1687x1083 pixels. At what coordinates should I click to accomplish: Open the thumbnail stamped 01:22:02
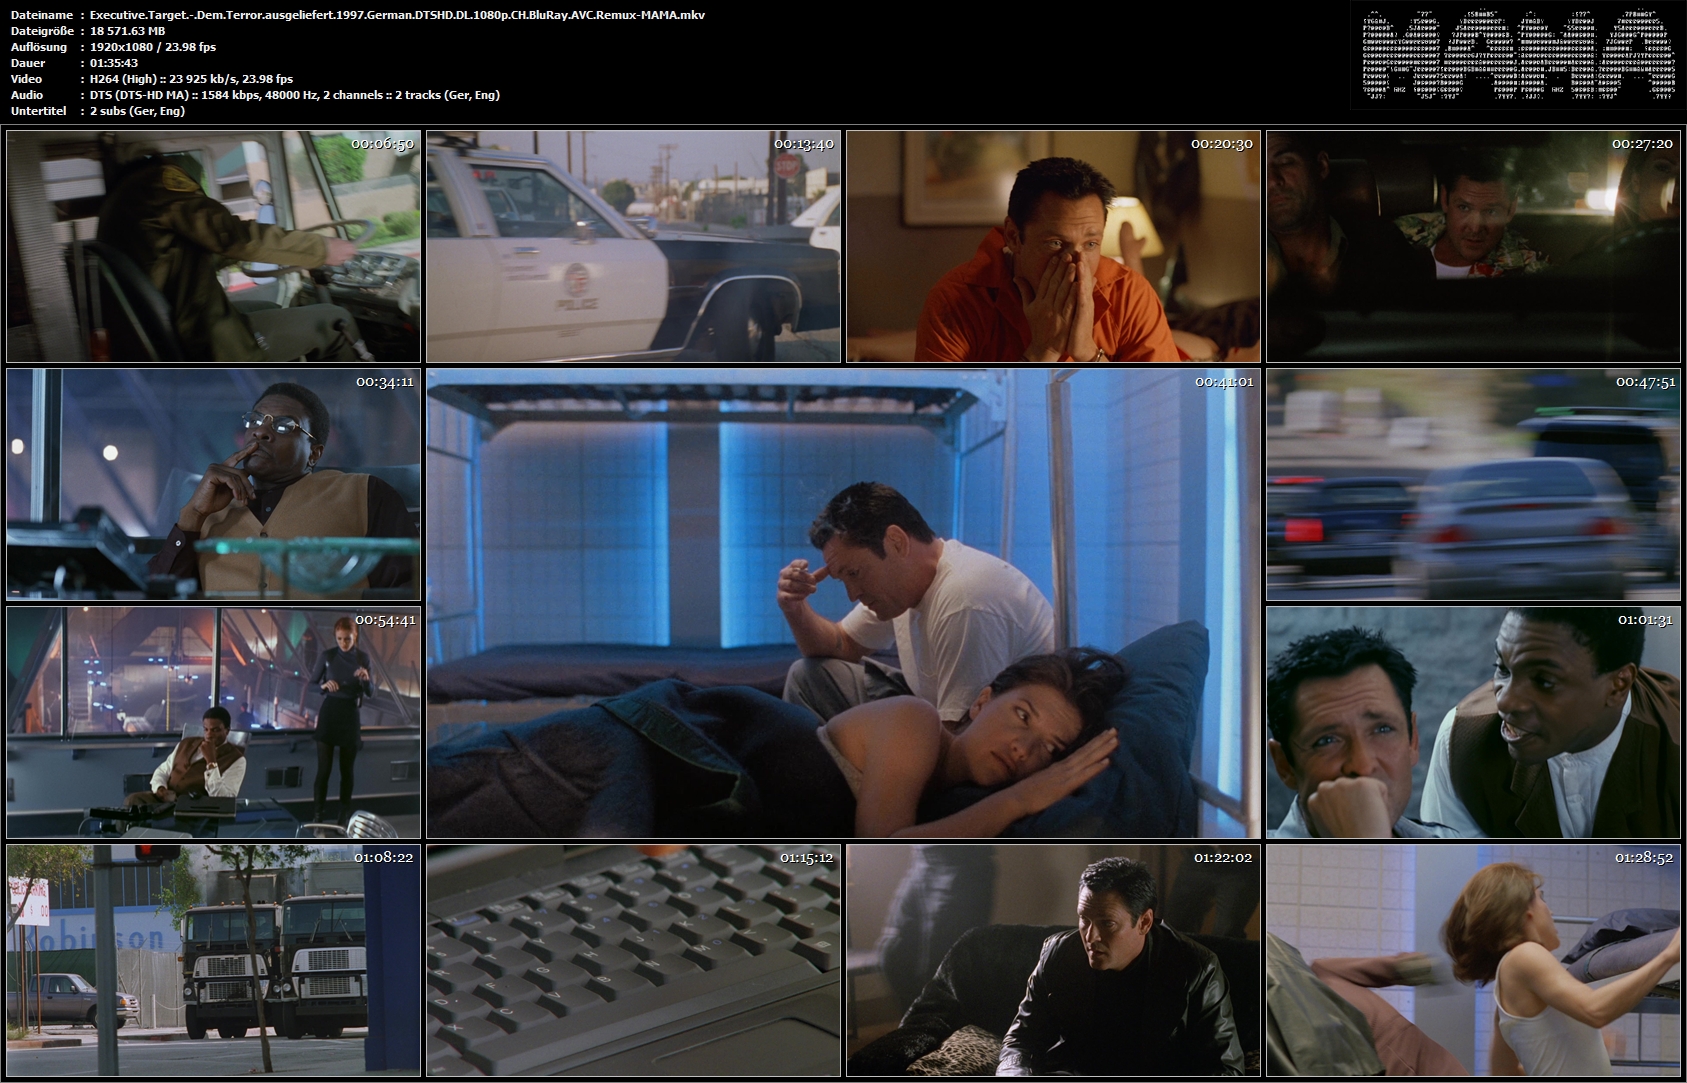click(x=1053, y=960)
